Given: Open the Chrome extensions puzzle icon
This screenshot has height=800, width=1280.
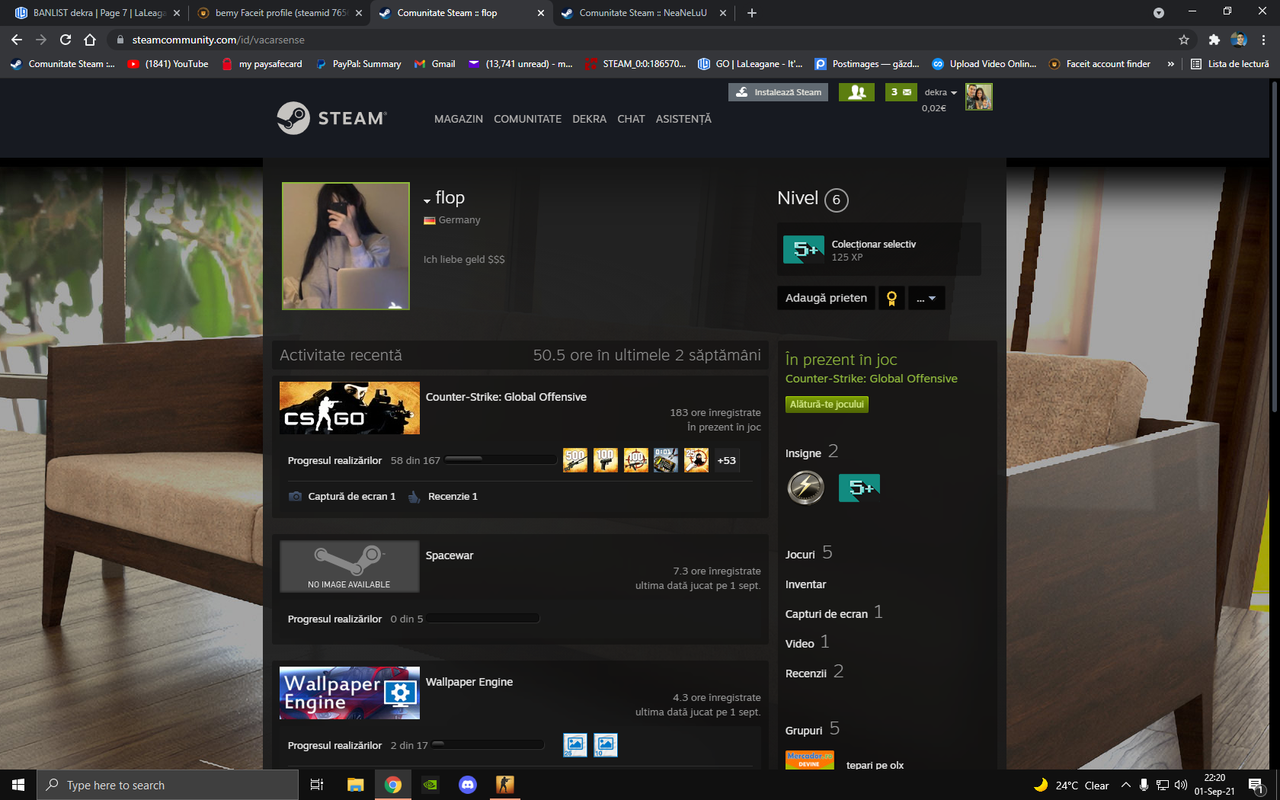Looking at the screenshot, I should [x=1214, y=40].
